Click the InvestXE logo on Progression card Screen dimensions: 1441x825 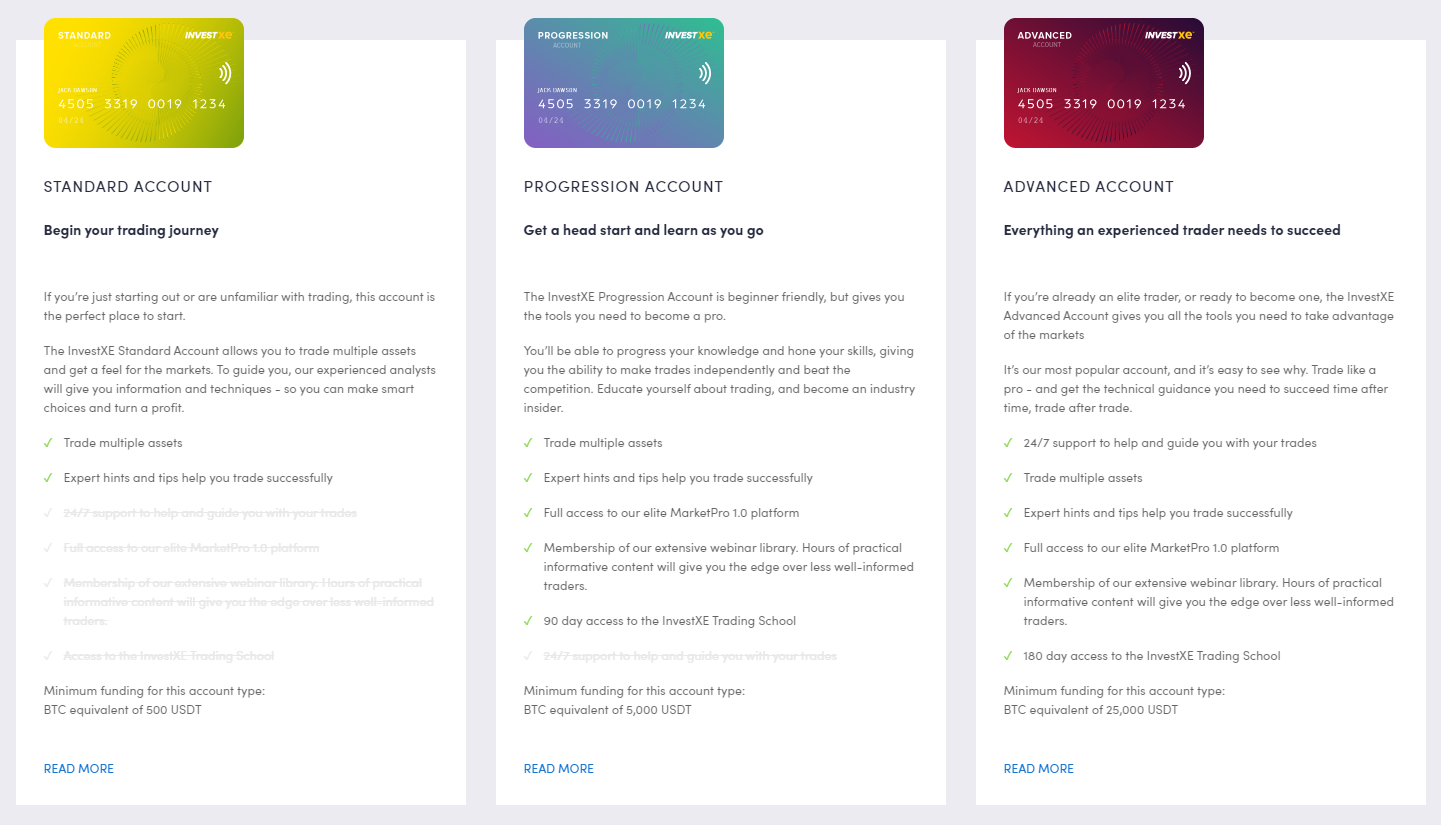[689, 35]
